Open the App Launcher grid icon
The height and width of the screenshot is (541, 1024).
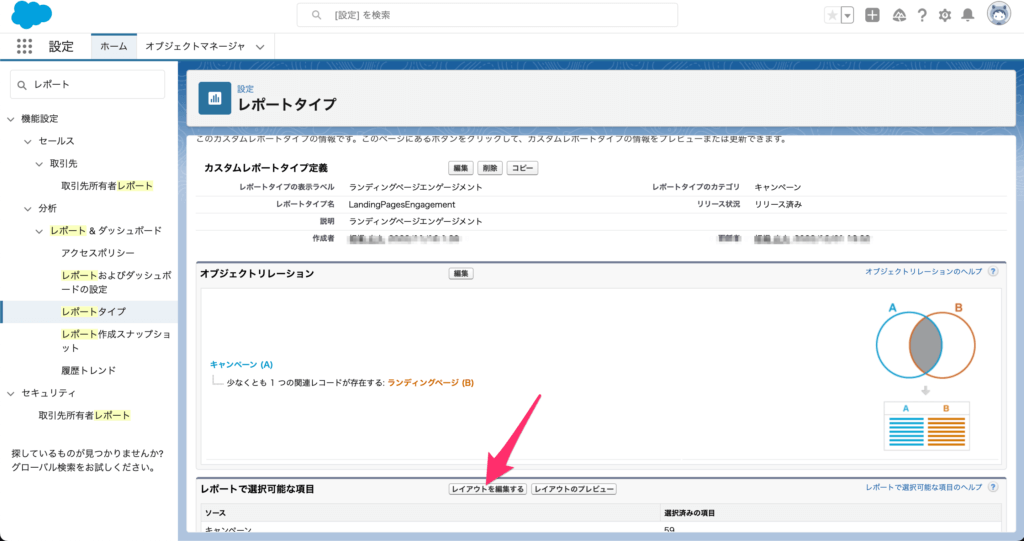(x=24, y=46)
